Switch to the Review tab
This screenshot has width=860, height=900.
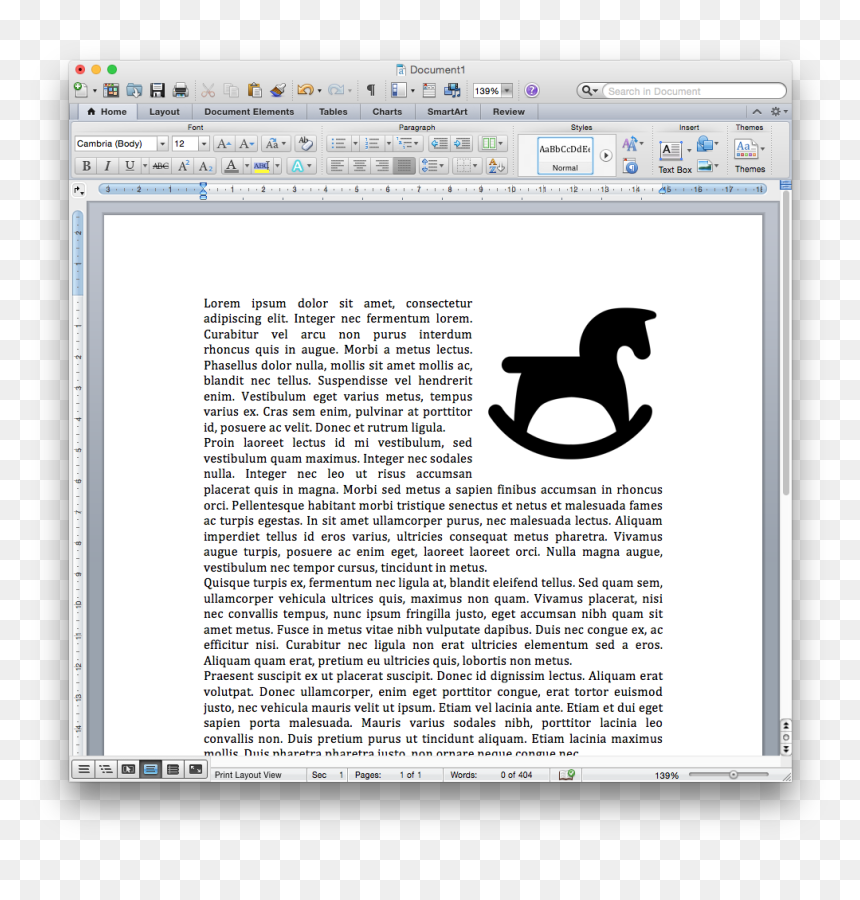[x=509, y=112]
